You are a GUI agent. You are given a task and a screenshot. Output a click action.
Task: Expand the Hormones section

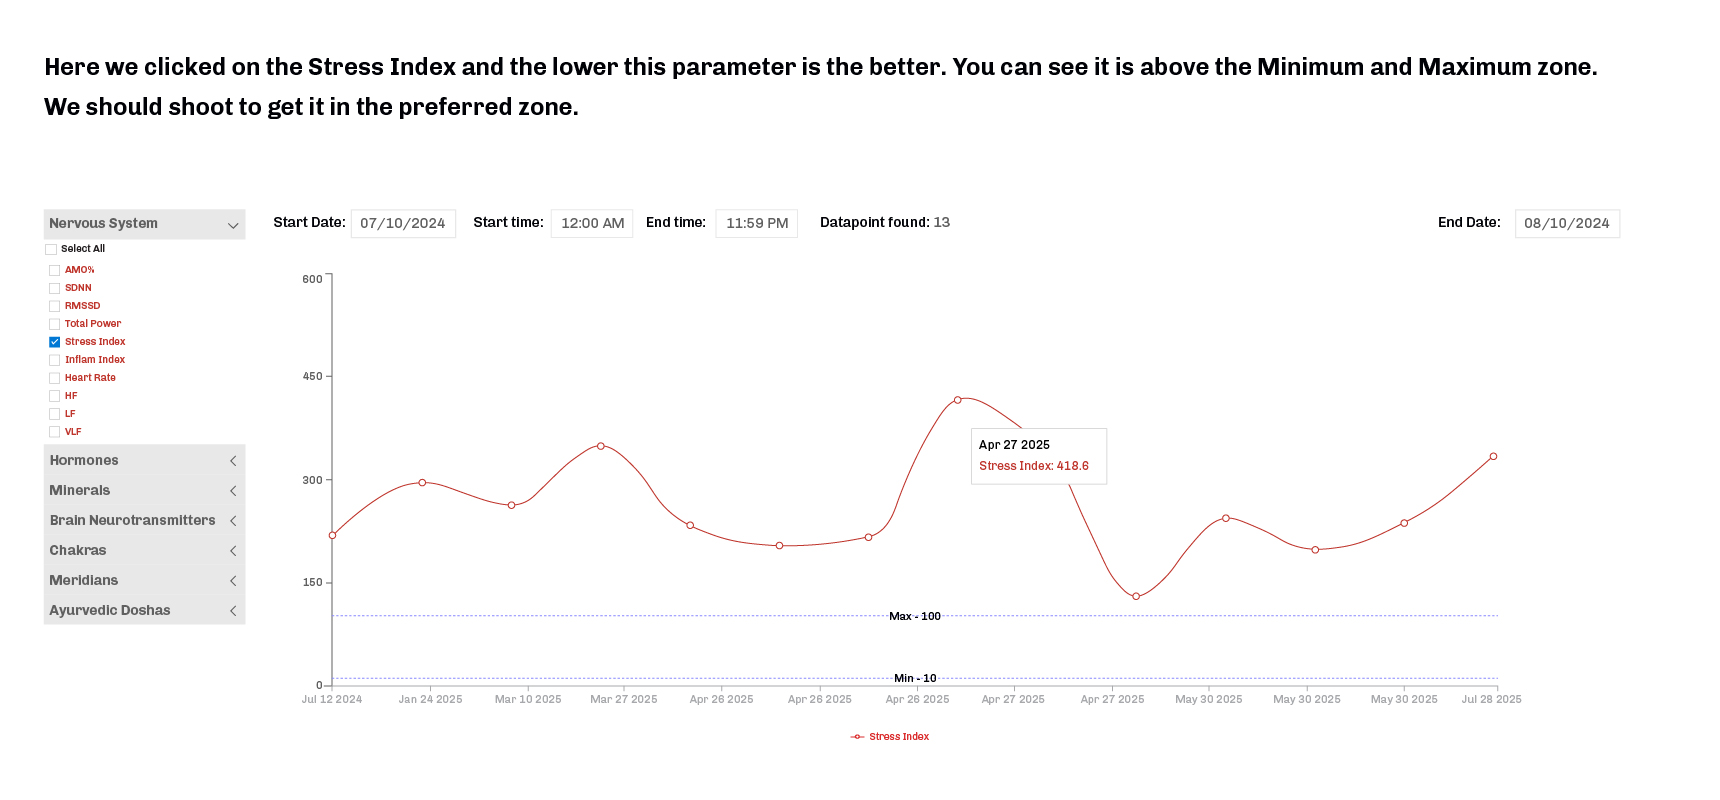(x=233, y=461)
